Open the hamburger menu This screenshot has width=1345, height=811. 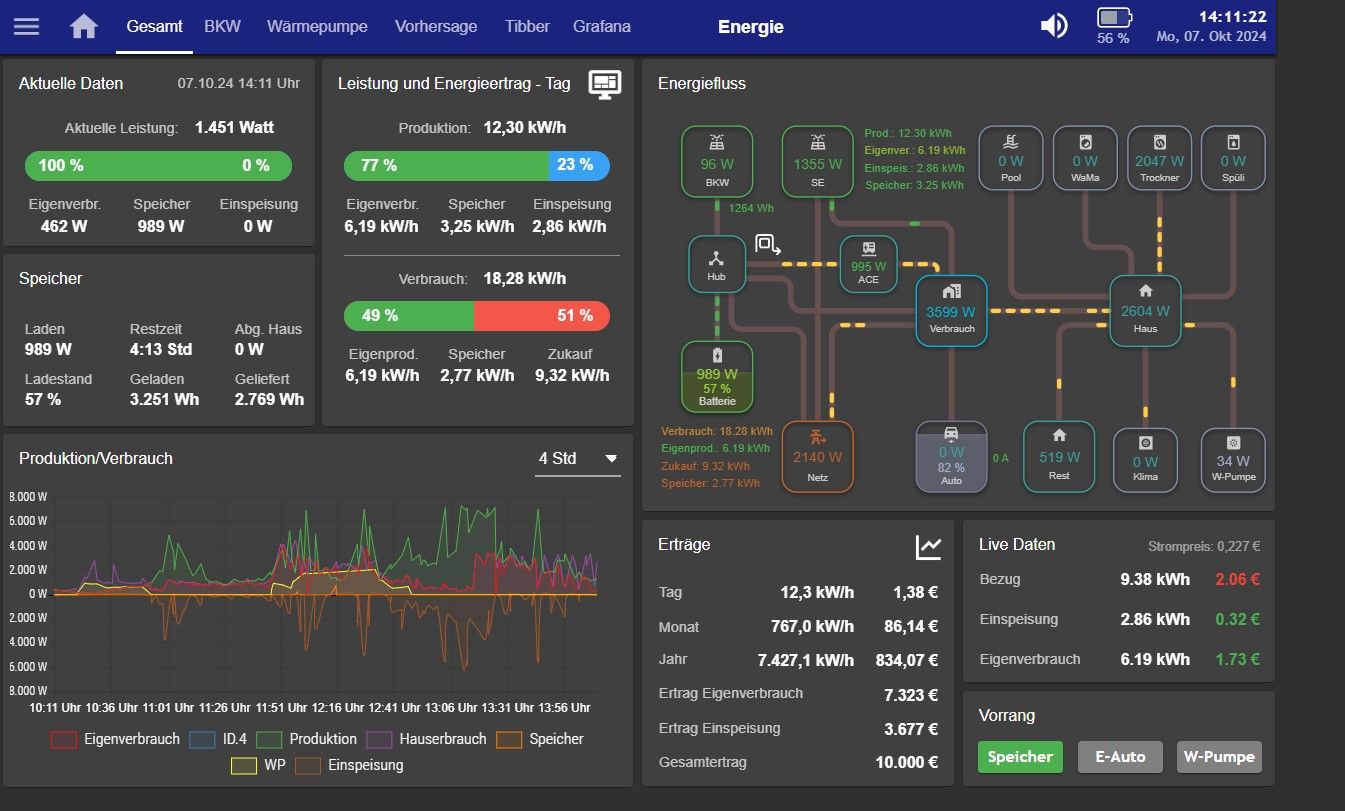pyautogui.click(x=27, y=27)
